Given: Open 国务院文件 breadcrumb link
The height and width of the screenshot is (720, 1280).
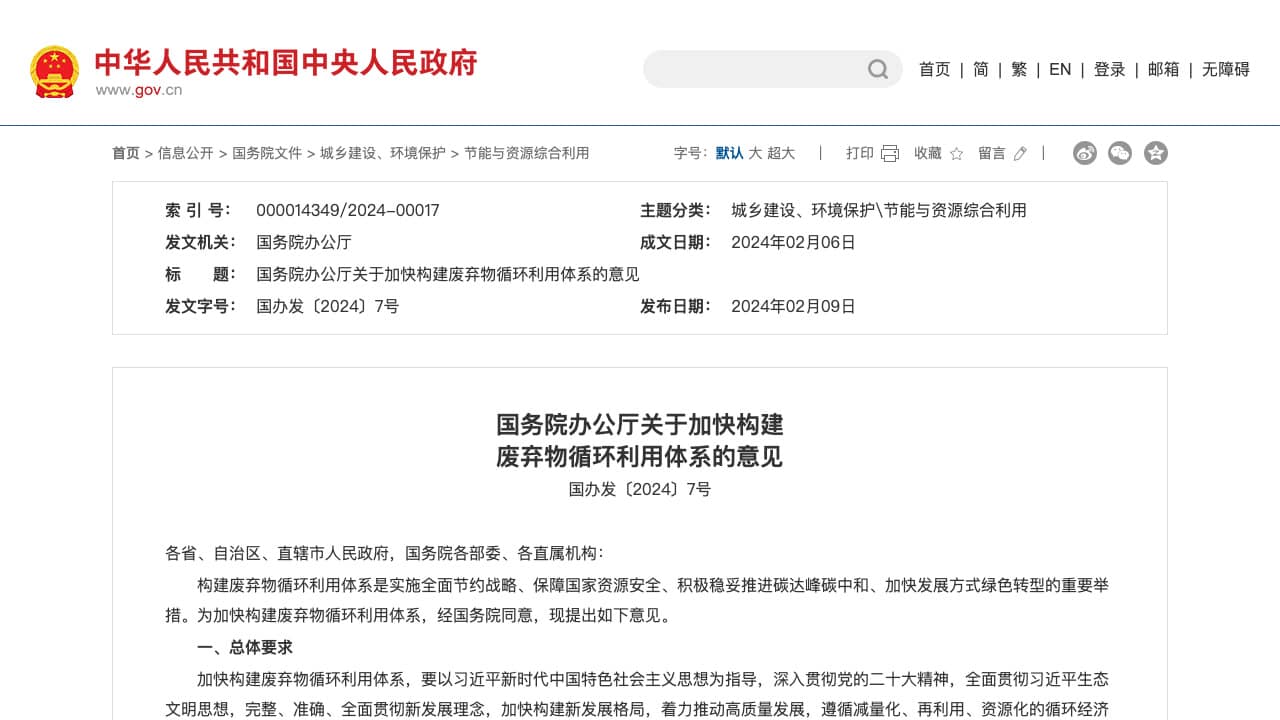Looking at the screenshot, I should 267,153.
